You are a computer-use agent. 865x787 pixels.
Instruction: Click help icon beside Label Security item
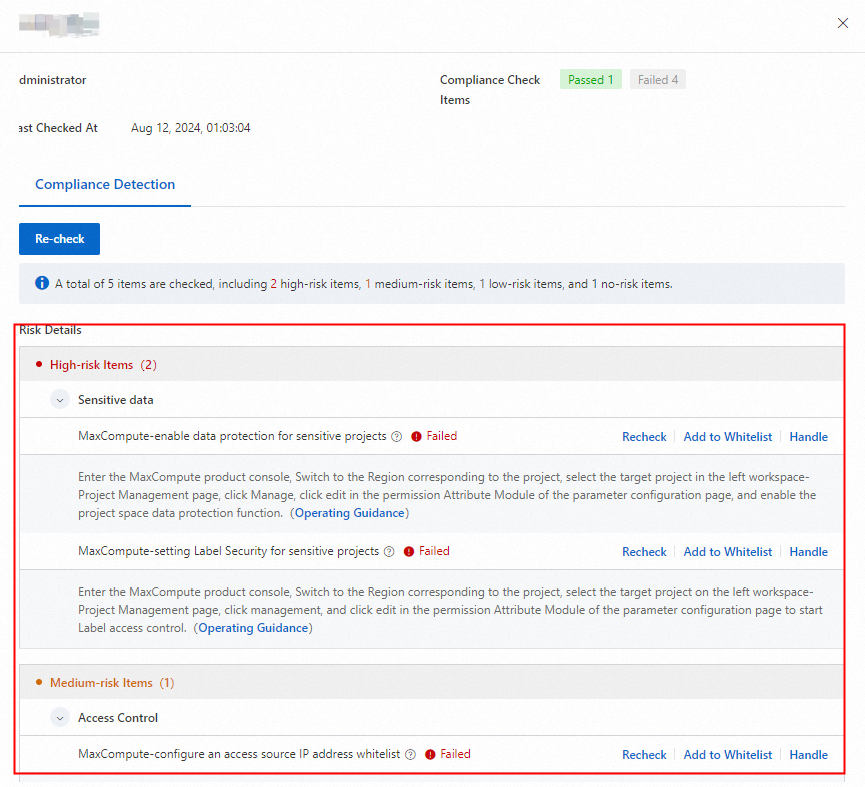389,552
